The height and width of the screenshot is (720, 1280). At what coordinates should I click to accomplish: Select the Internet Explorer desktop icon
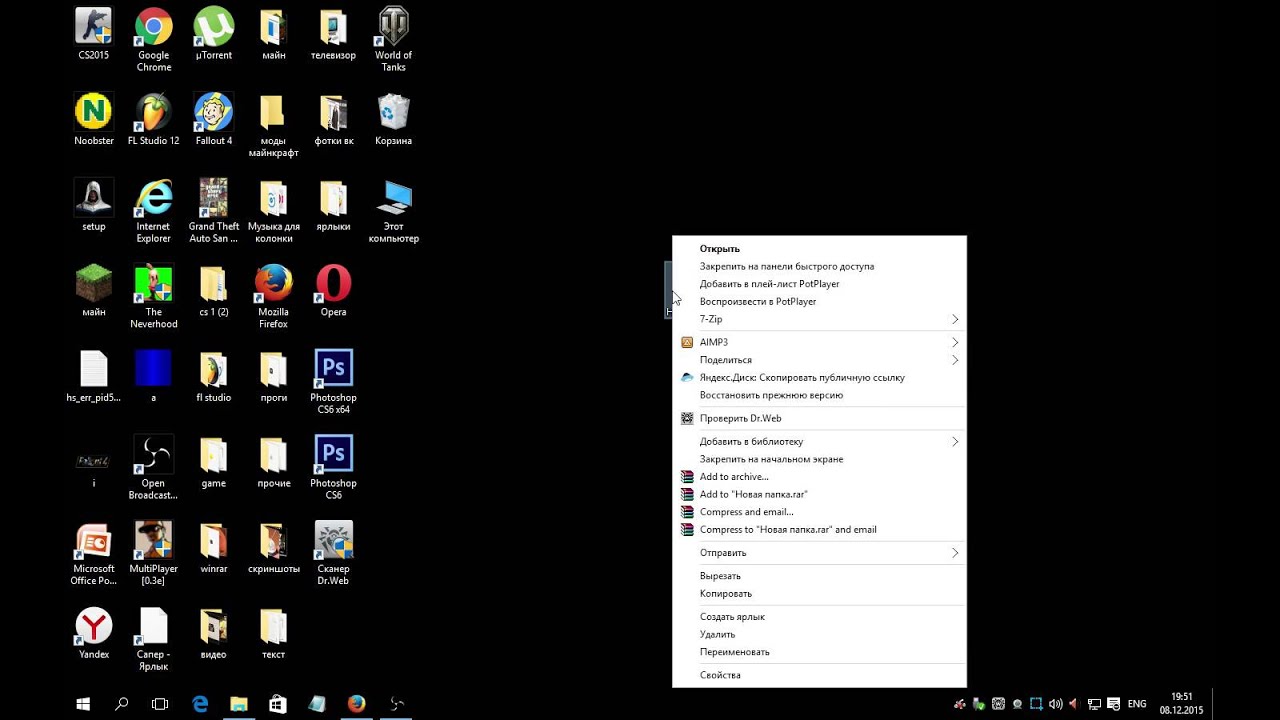[154, 211]
